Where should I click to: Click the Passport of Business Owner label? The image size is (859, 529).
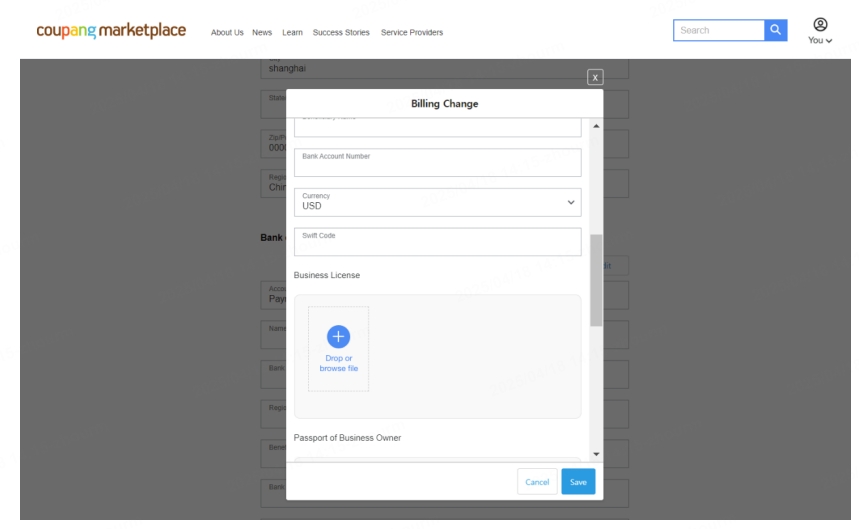pos(347,438)
